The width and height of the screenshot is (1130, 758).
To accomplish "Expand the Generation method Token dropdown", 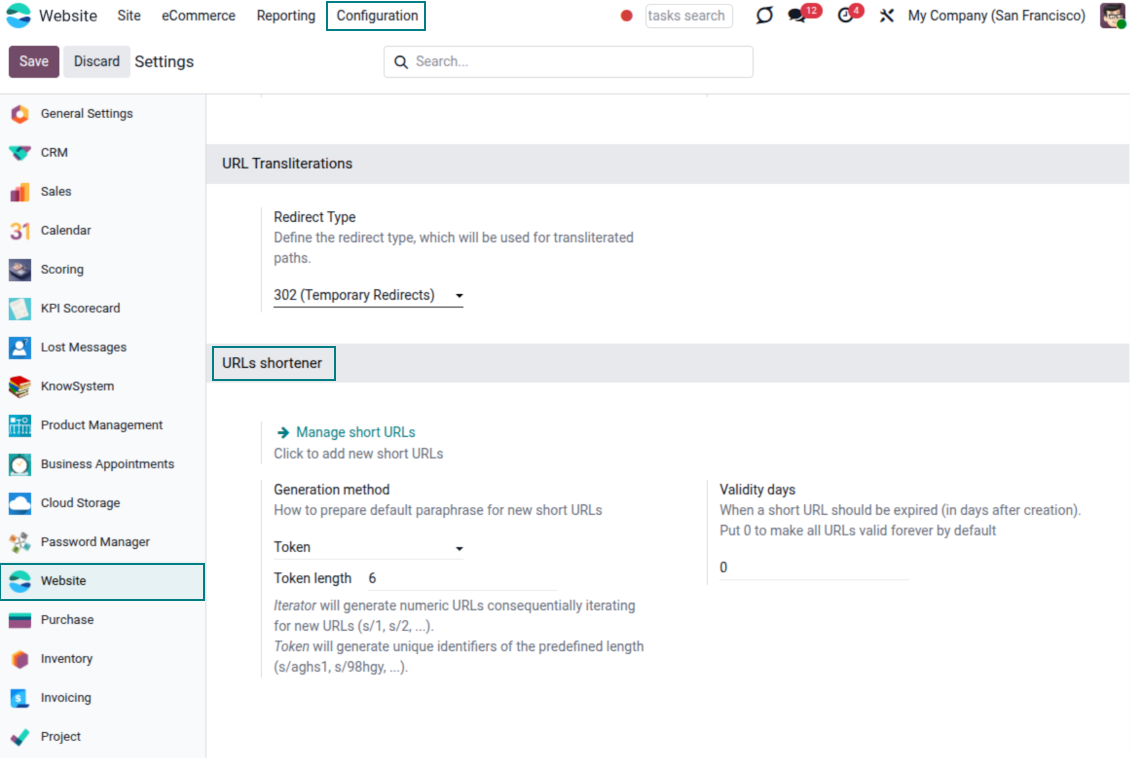I will point(368,548).
